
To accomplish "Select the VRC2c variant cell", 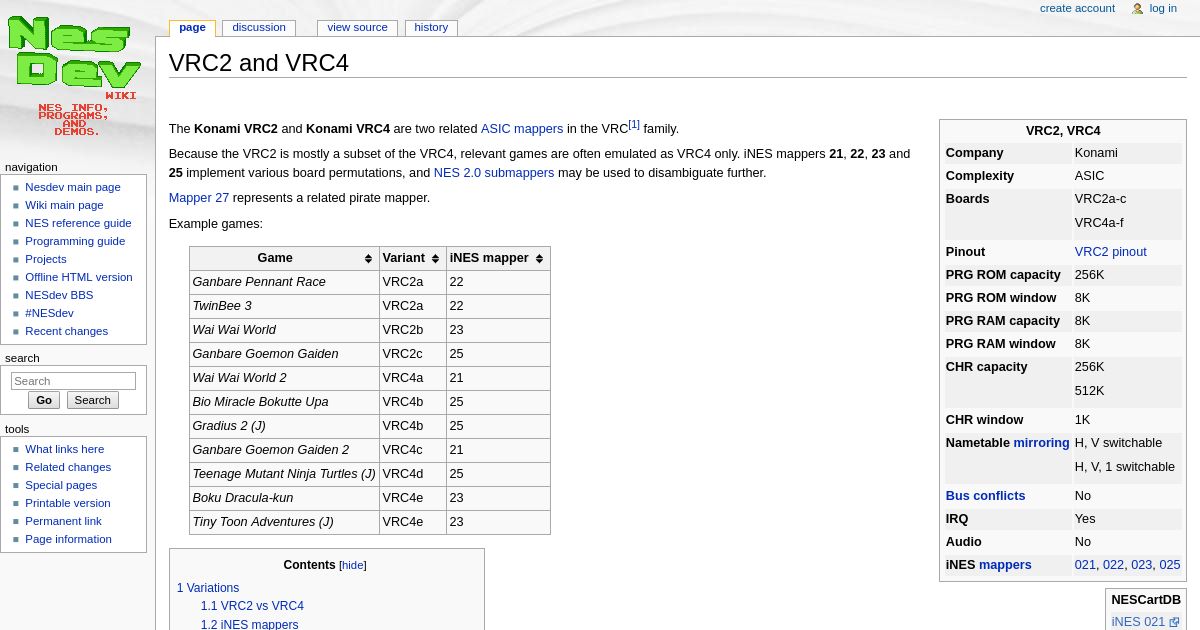I will [x=413, y=354].
